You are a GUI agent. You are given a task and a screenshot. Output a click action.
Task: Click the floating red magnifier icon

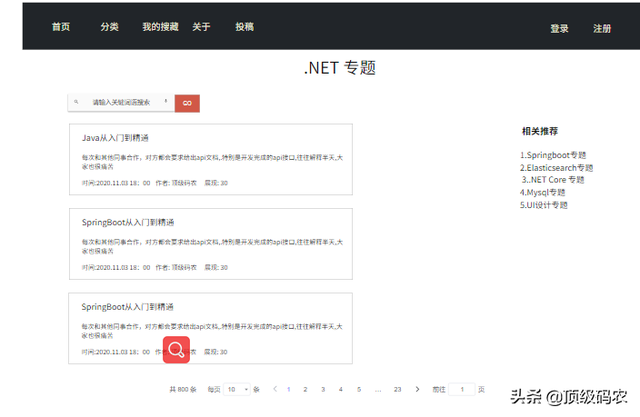click(176, 350)
